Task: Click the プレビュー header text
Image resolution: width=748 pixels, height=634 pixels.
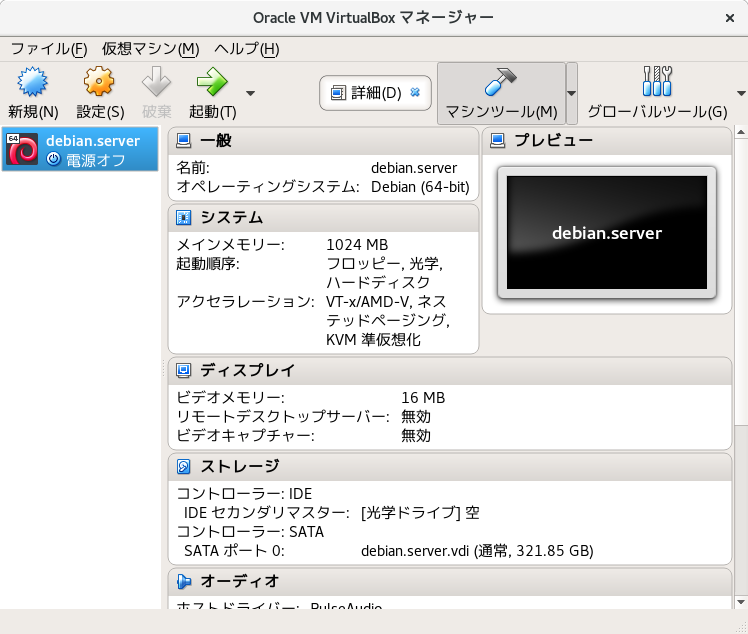Action: pos(553,140)
